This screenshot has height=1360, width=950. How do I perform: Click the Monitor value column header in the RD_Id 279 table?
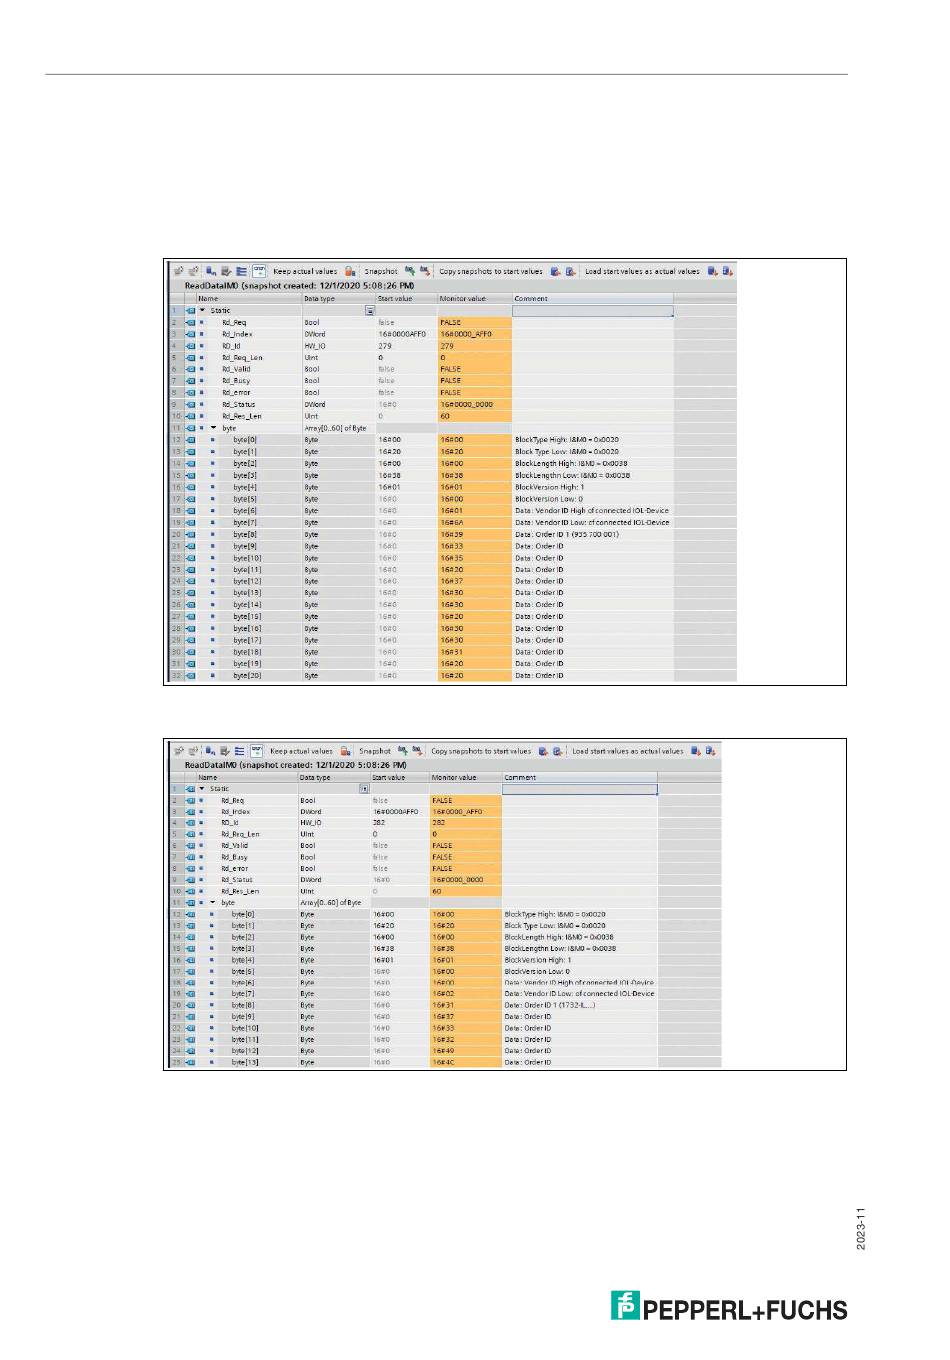pyautogui.click(x=463, y=299)
